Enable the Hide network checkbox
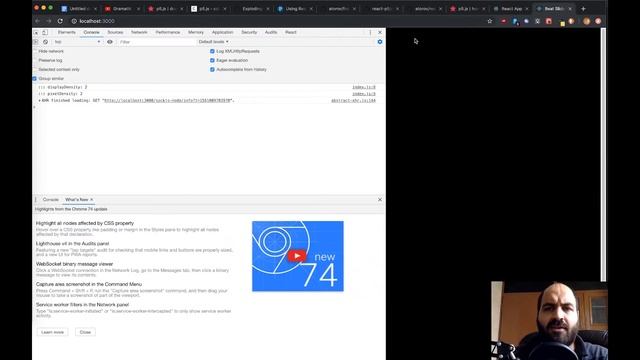Image resolution: width=640 pixels, height=360 pixels. click(35, 51)
